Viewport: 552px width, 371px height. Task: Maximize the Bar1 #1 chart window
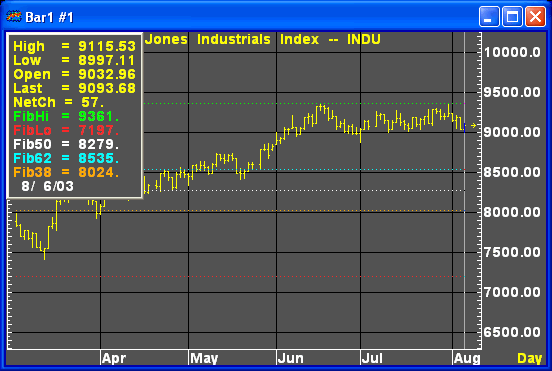512,17
